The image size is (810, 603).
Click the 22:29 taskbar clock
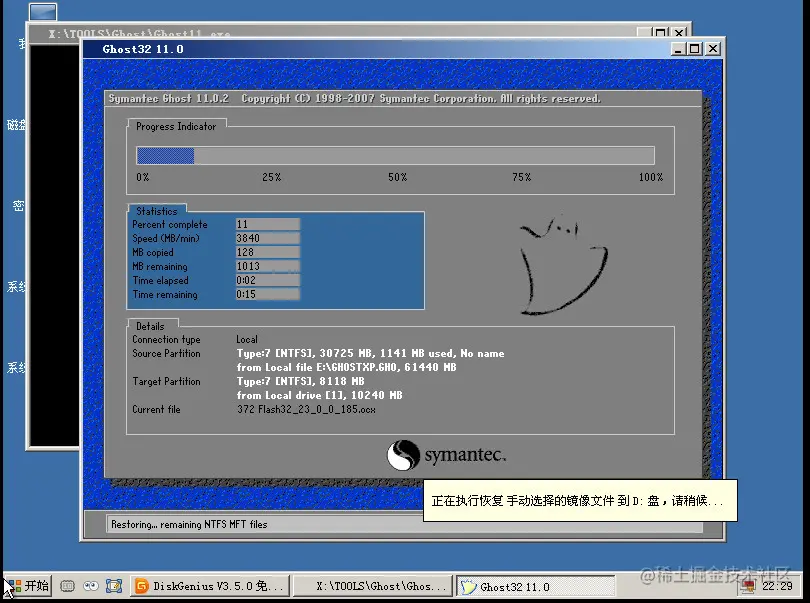777,586
